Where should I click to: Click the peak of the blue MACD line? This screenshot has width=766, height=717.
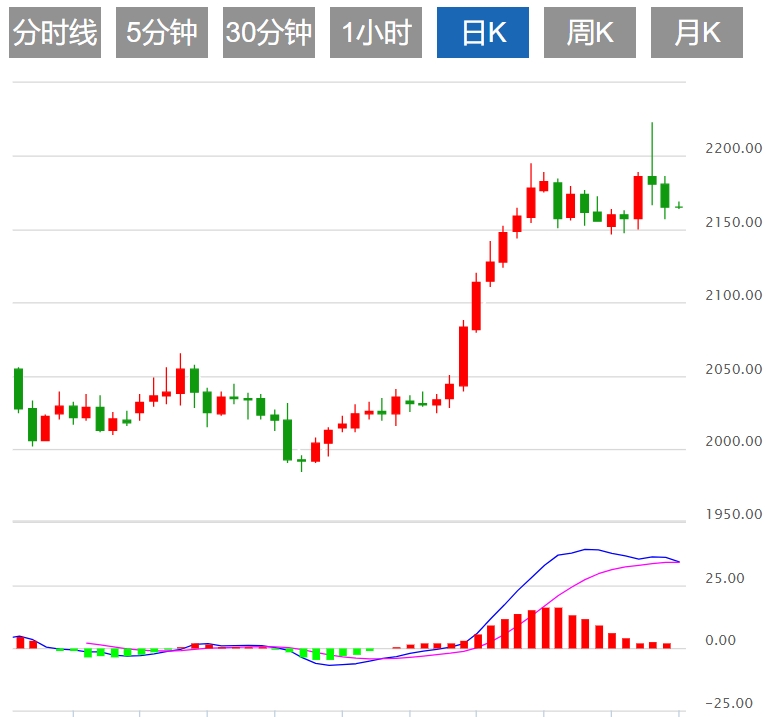[588, 549]
